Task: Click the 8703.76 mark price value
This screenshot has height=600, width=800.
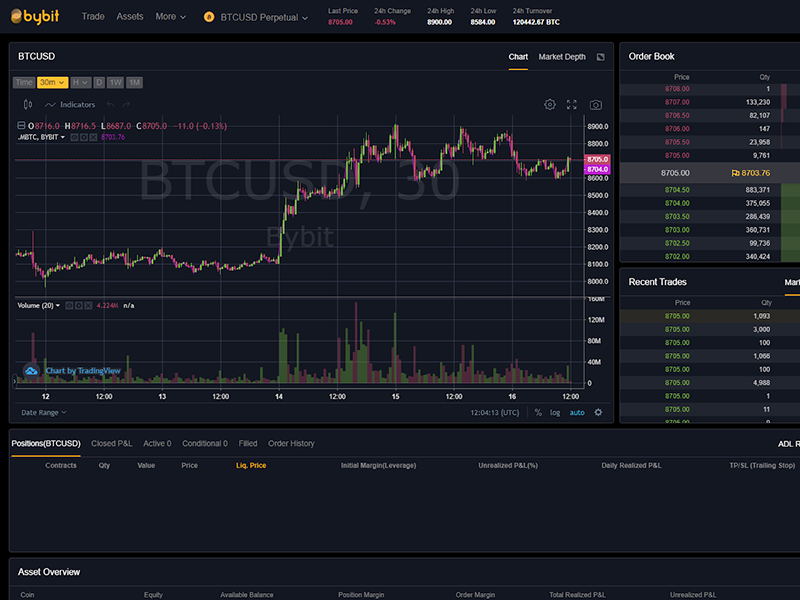Action: click(755, 173)
